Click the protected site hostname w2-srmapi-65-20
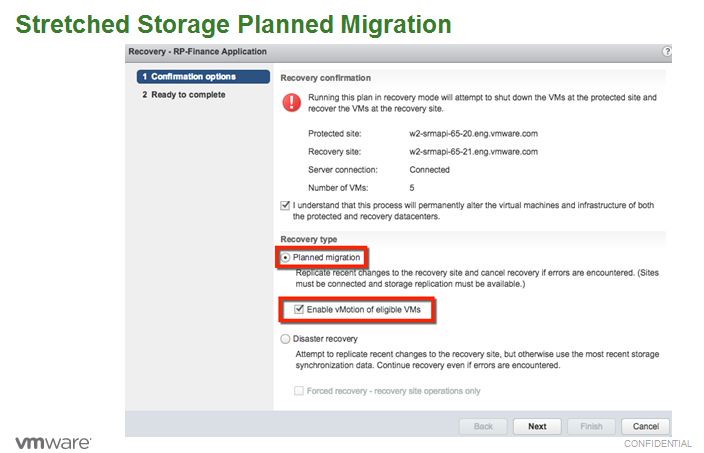Viewport: 704px width, 453px height. coord(473,133)
